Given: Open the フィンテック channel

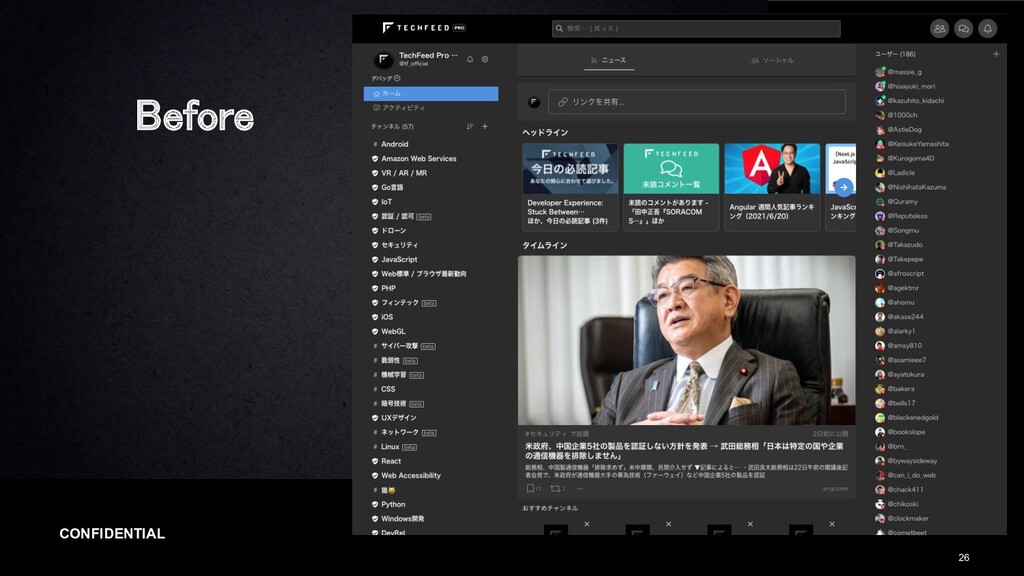Looking at the screenshot, I should [x=400, y=302].
